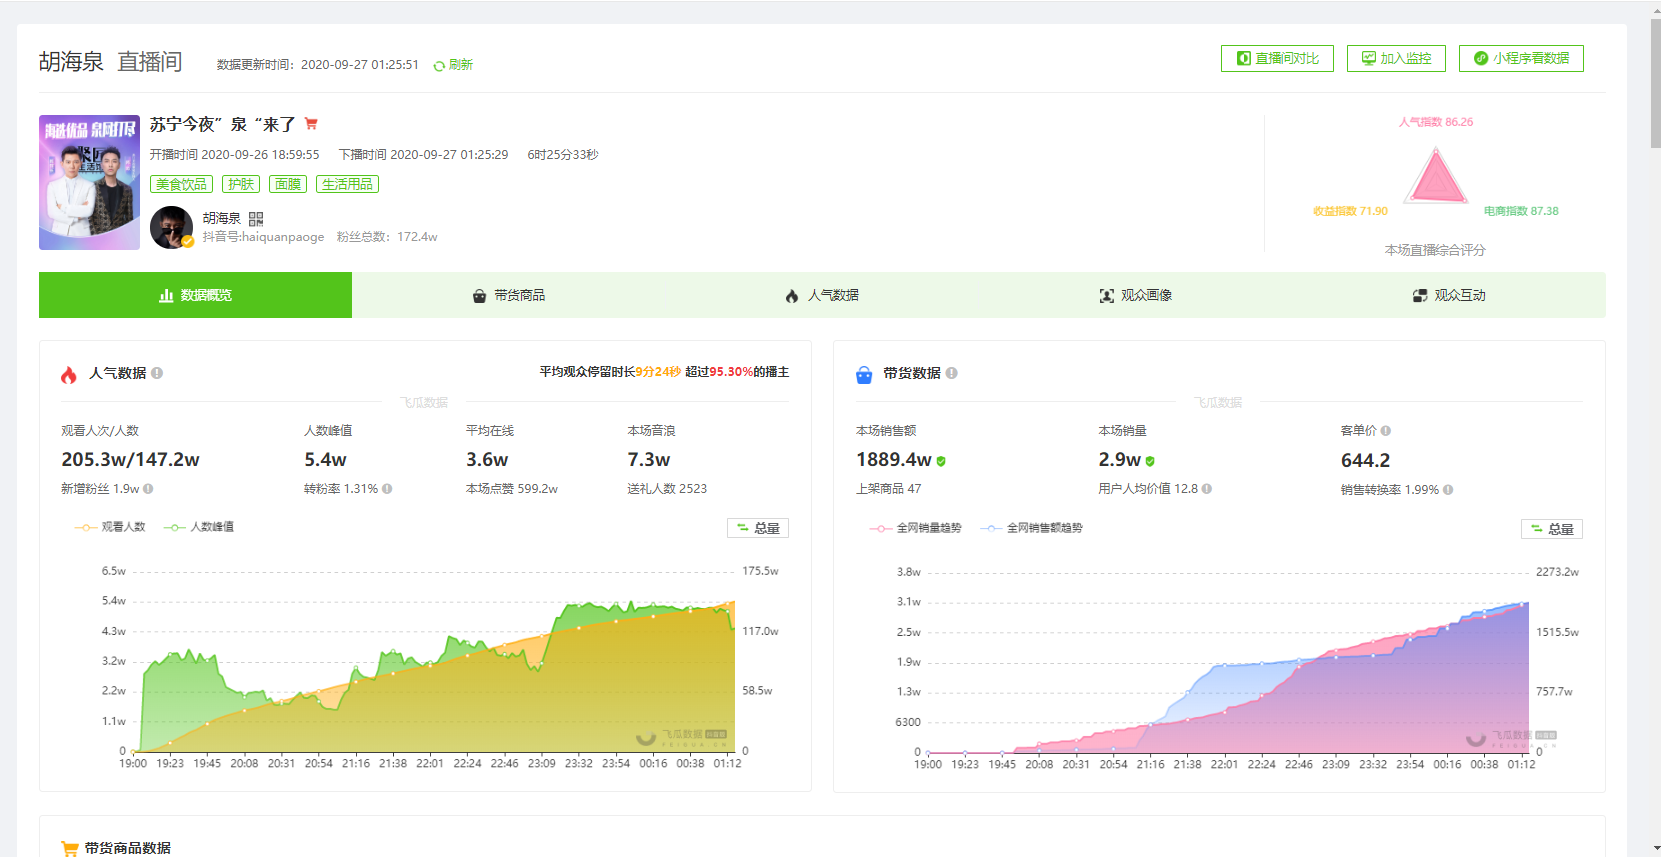This screenshot has height=857, width=1661.
Task: Click the 送礼人数 2523 text
Action: [x=667, y=489]
